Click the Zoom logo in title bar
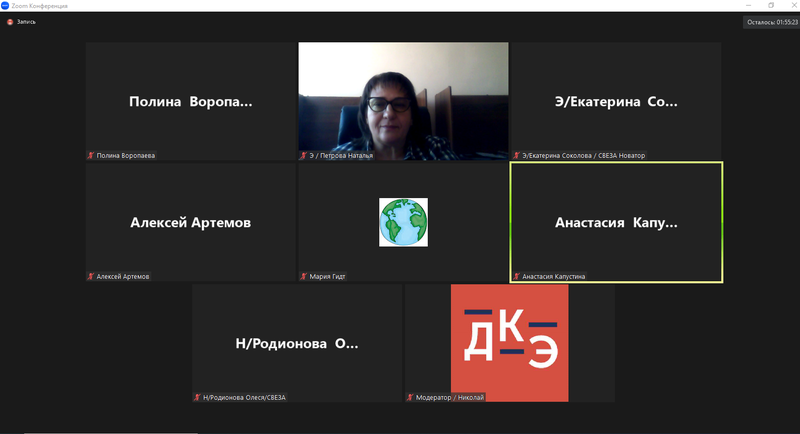The image size is (800, 434). (x=5, y=5)
